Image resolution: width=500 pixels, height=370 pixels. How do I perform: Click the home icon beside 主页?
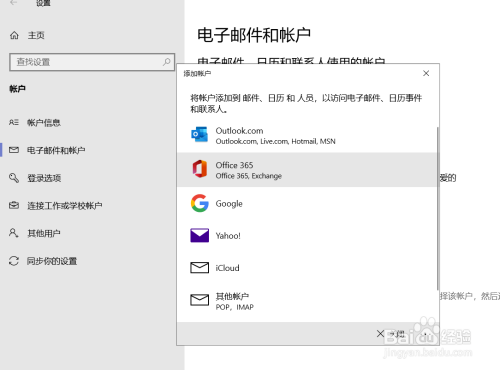pyautogui.click(x=14, y=35)
